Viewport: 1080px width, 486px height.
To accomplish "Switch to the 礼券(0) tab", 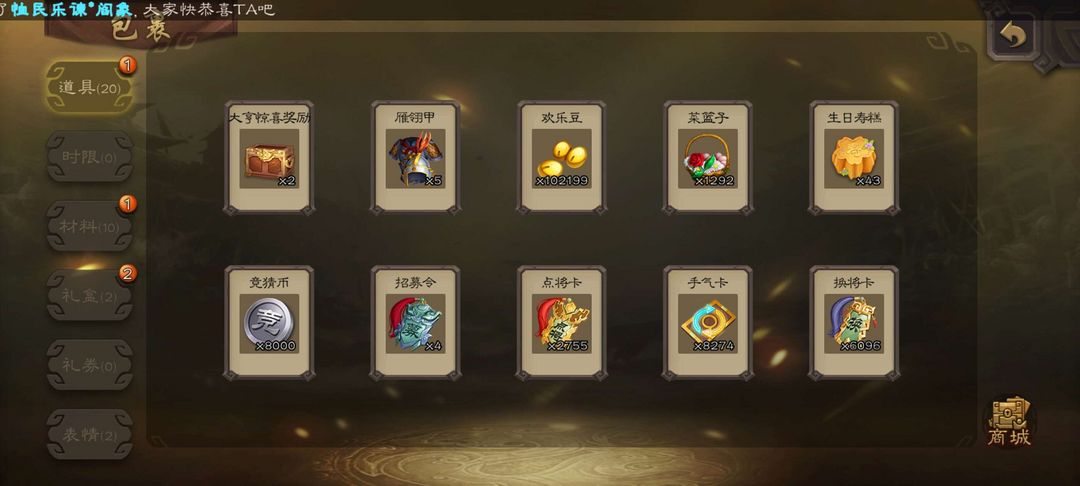I will click(89, 365).
